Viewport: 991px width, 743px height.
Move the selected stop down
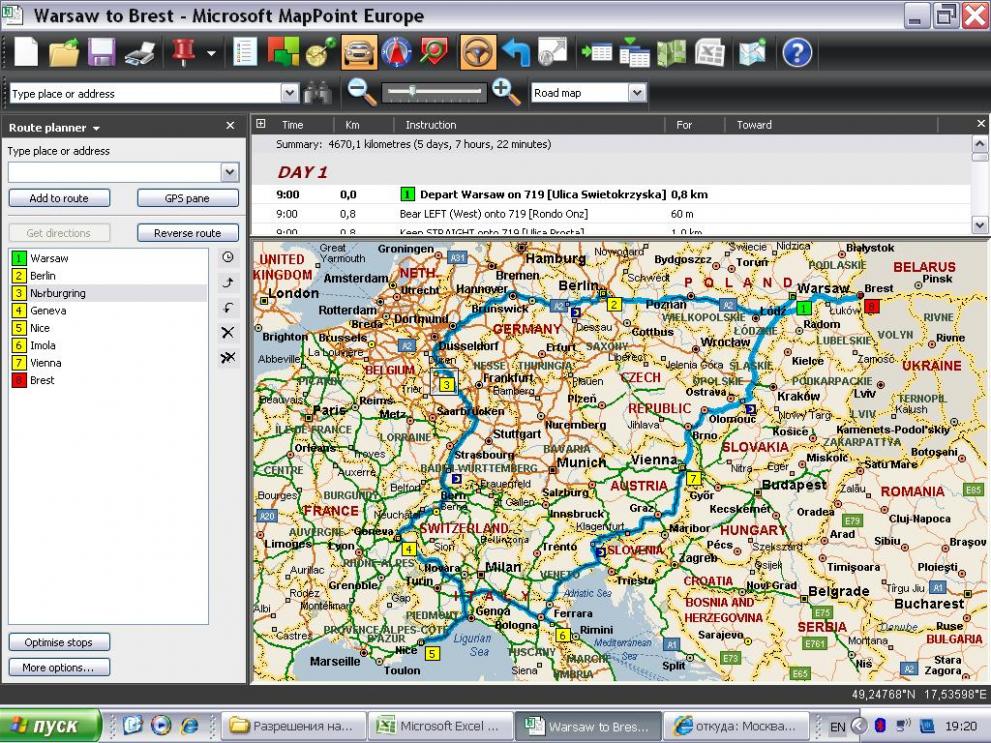228,308
